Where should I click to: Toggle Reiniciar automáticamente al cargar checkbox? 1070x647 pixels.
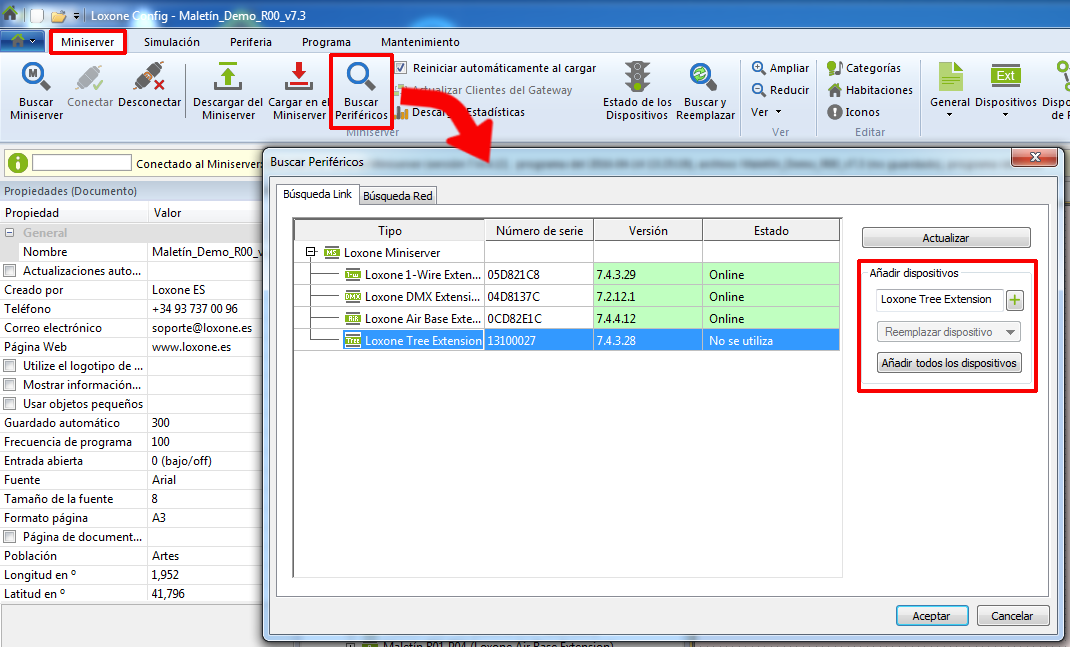pyautogui.click(x=401, y=68)
